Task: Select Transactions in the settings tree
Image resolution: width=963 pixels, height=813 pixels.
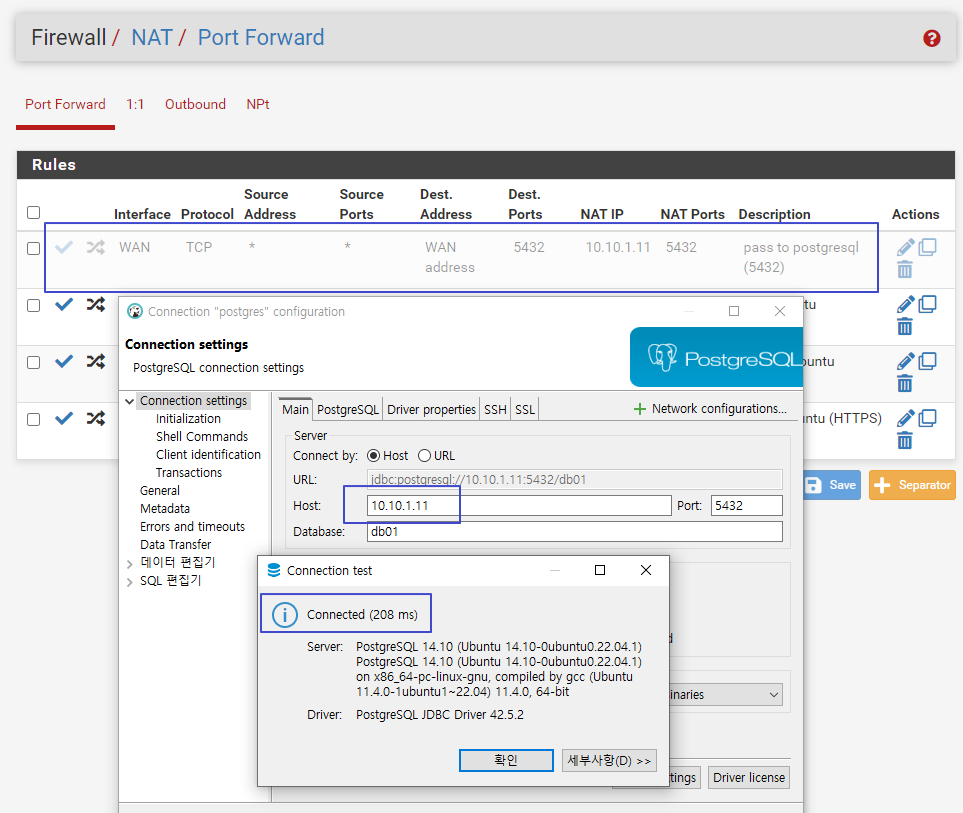Action: [189, 472]
